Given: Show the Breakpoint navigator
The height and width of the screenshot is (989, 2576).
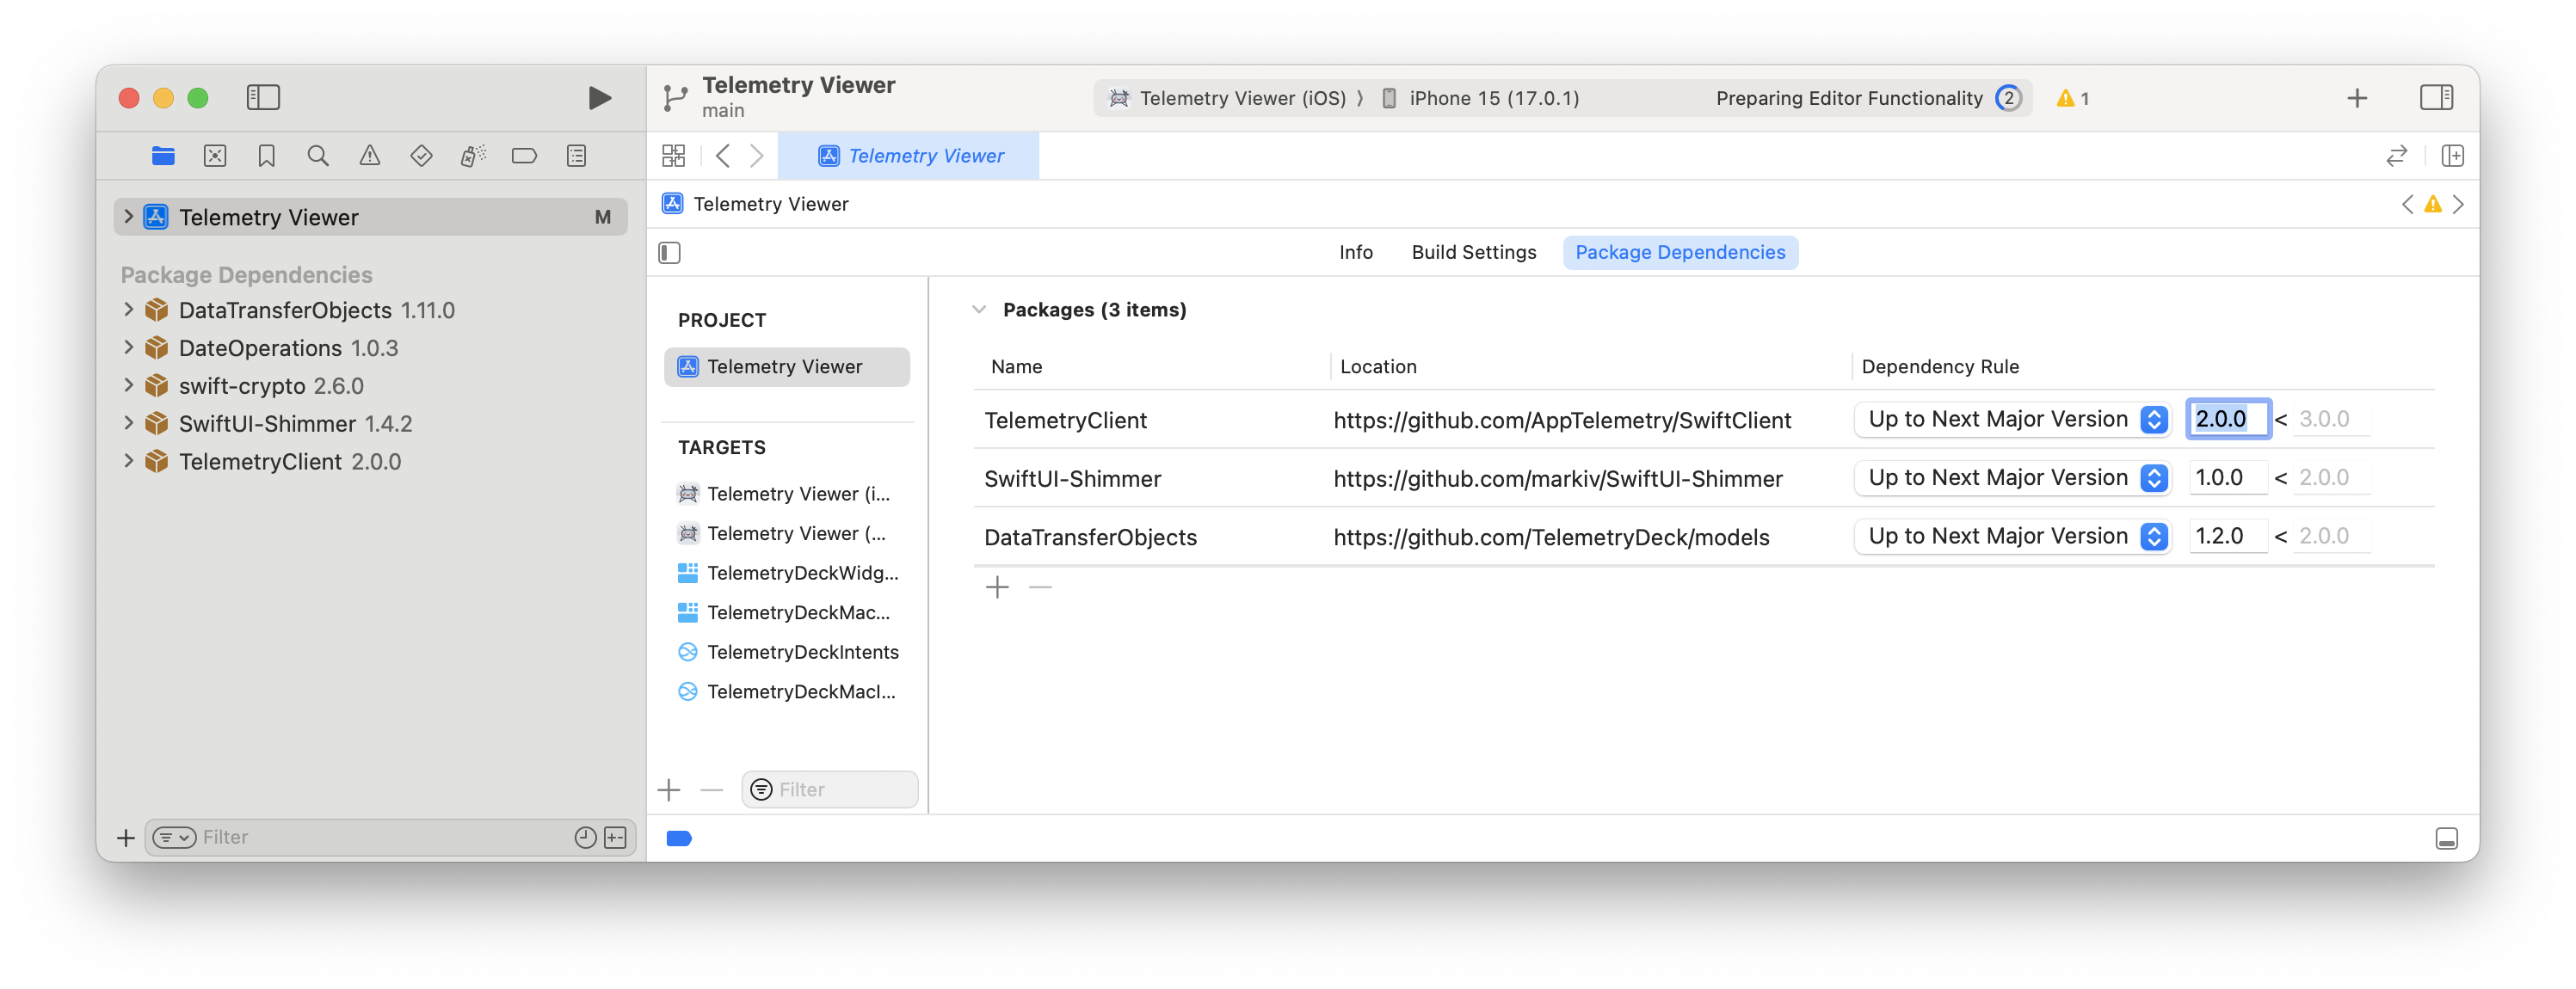Looking at the screenshot, I should click(x=525, y=156).
